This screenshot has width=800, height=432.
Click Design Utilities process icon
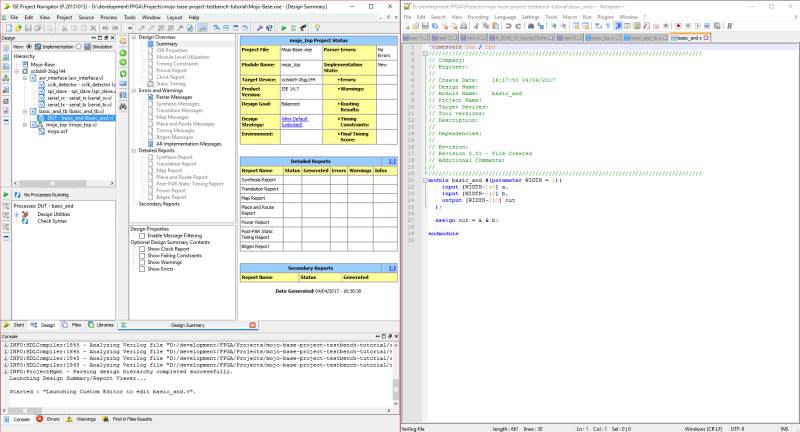pos(24,215)
